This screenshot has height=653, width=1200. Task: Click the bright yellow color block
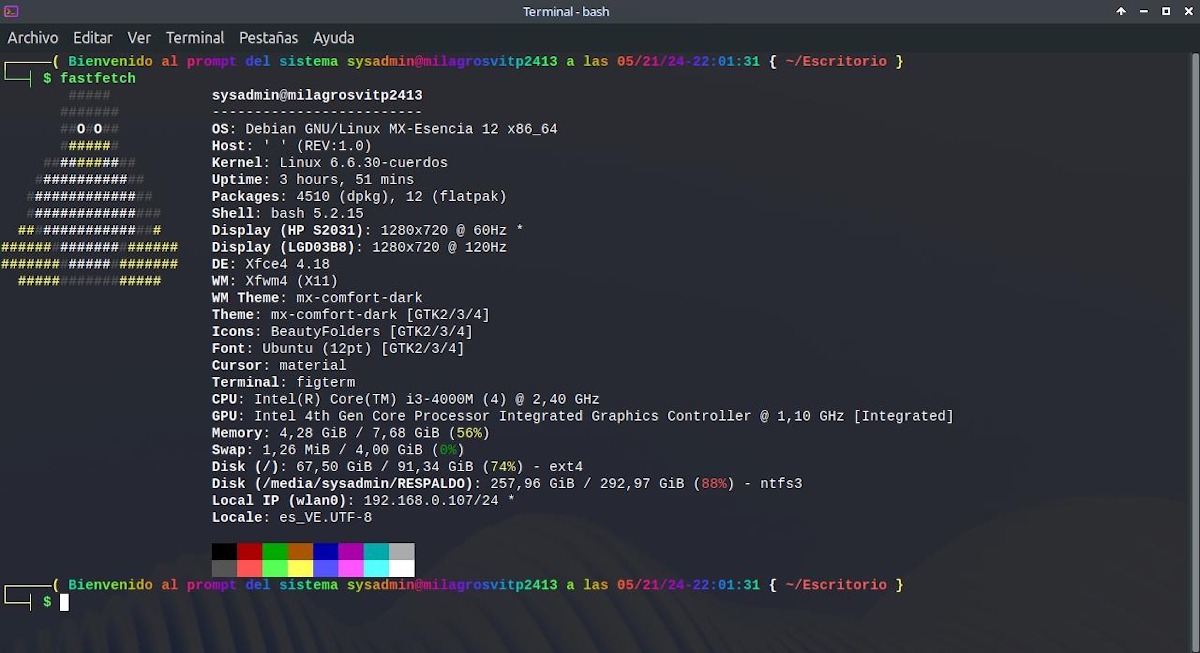pos(300,568)
